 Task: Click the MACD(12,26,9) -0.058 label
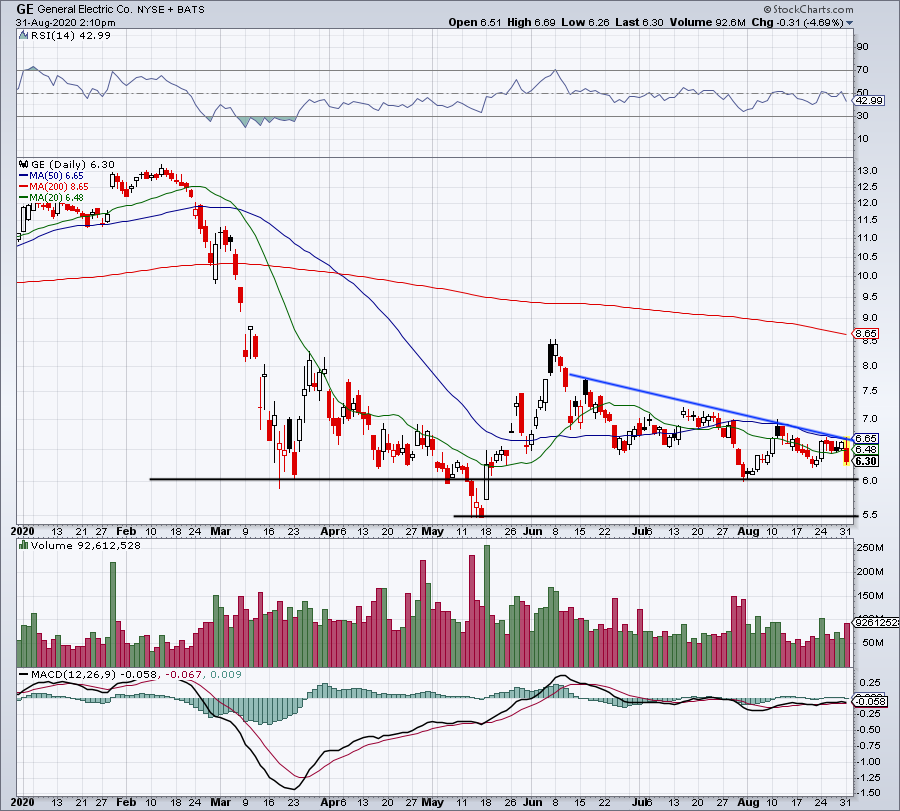point(96,674)
